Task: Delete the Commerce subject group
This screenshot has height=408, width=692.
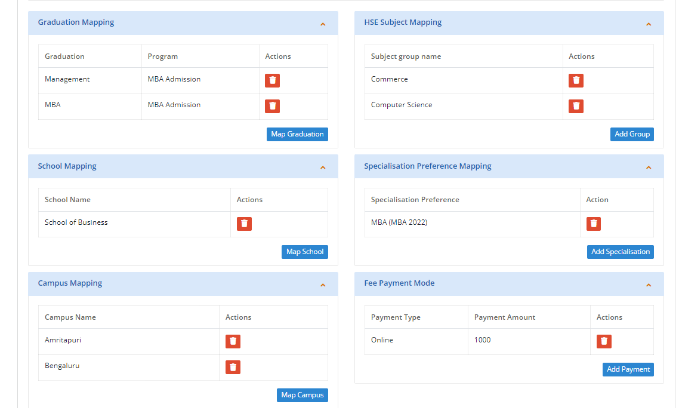Action: point(576,80)
